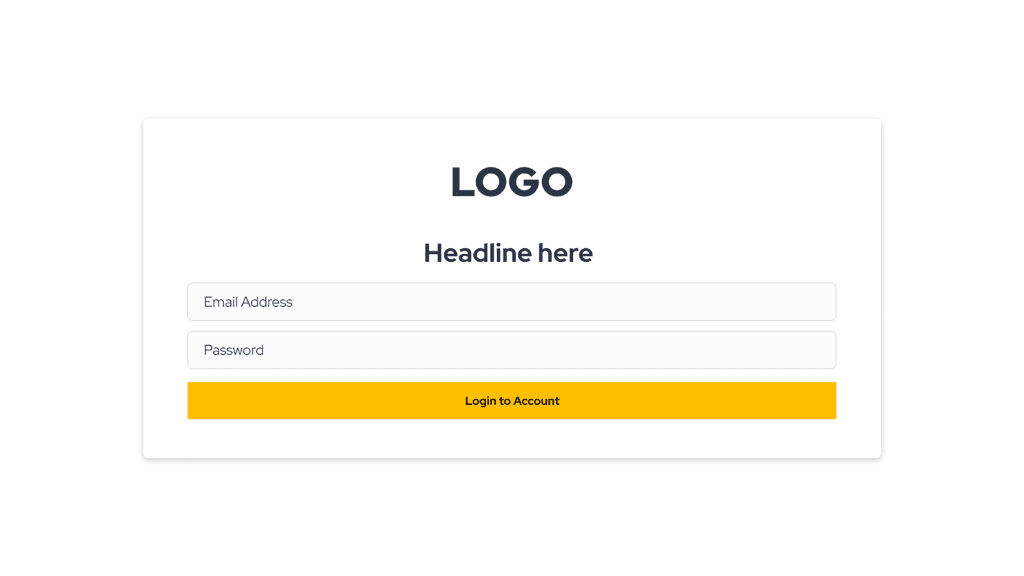Viewport: 1024px width, 576px height.
Task: Click the 'Password' placeholder text
Action: (x=234, y=350)
